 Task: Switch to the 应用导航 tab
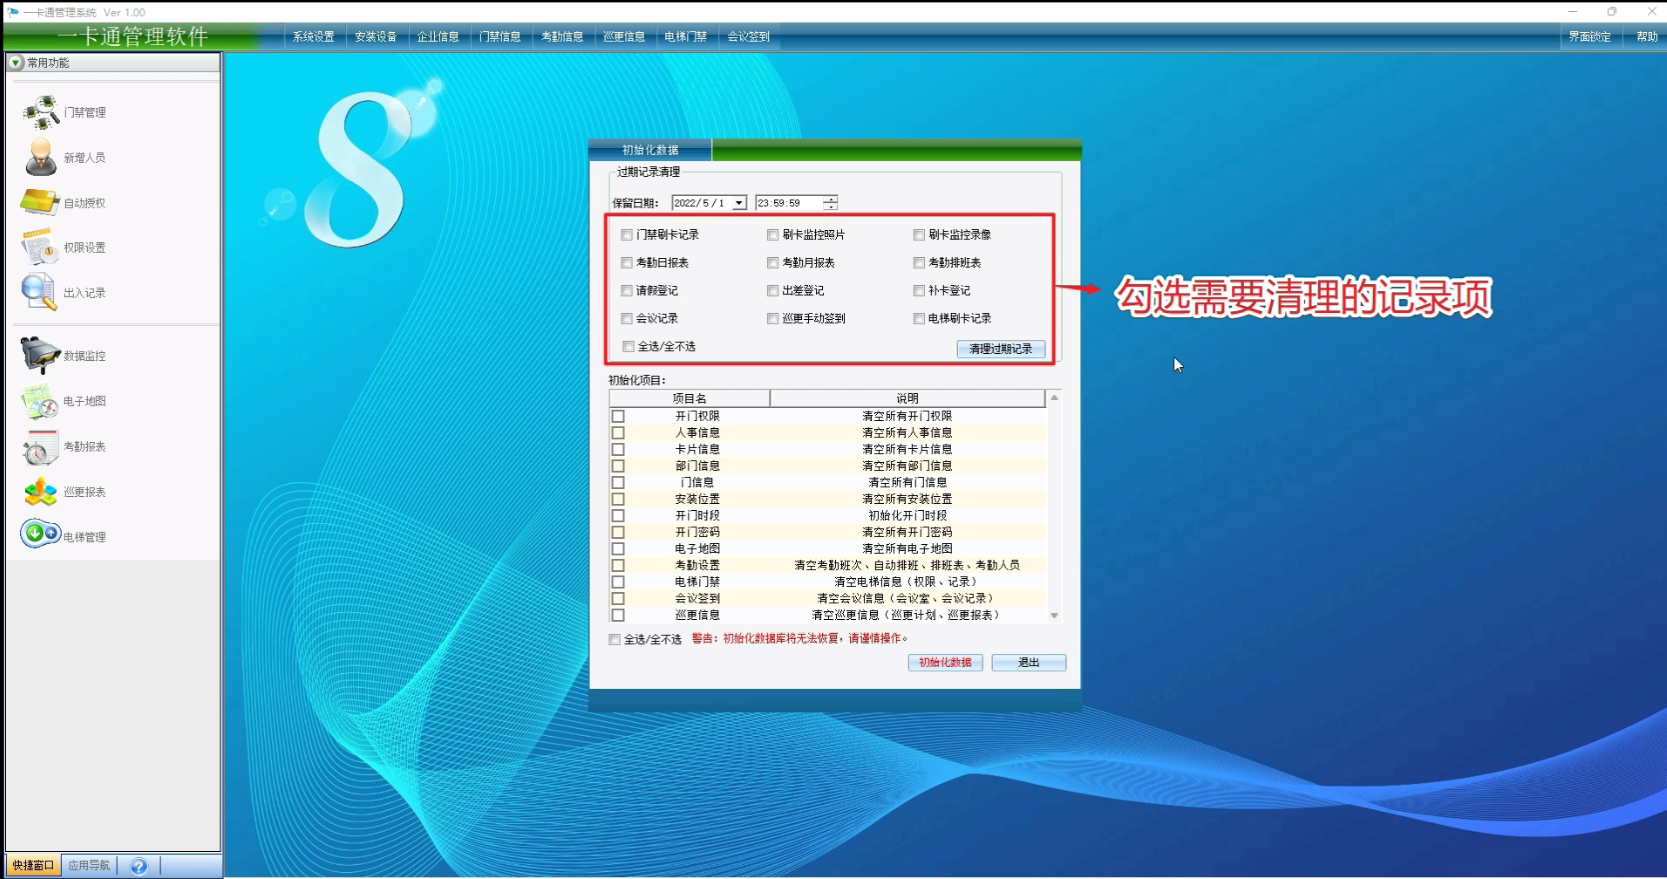pyautogui.click(x=89, y=865)
